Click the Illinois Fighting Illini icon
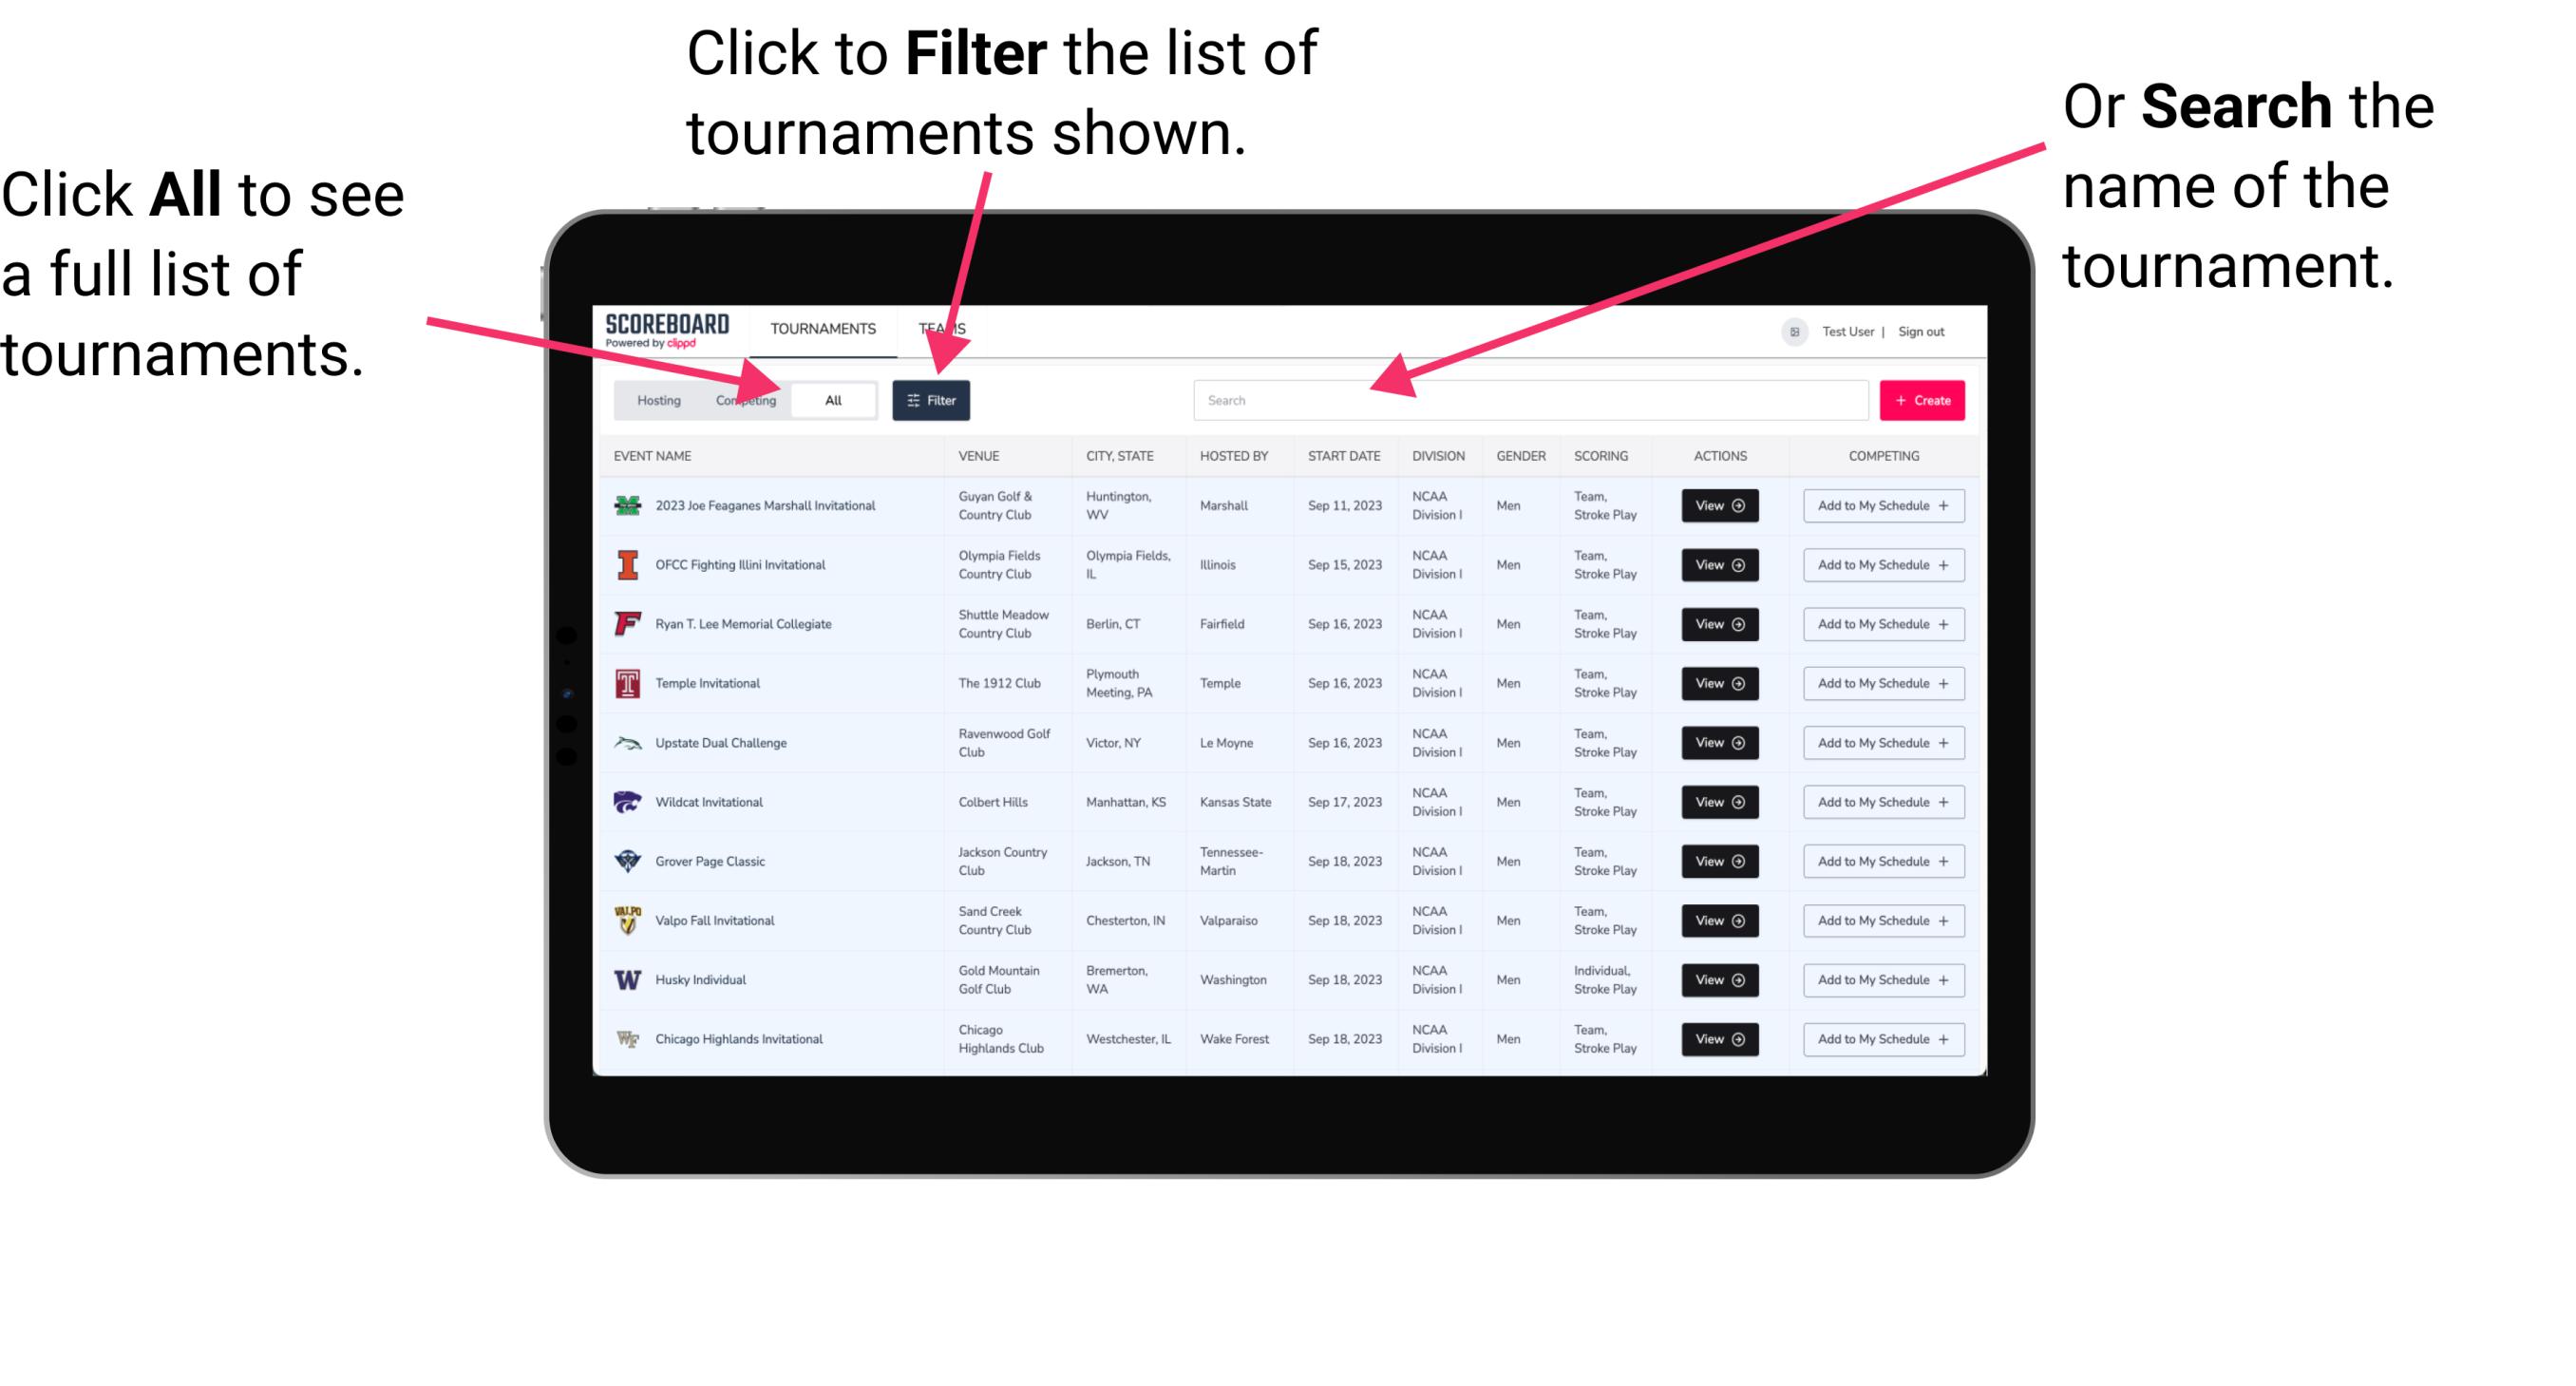Image resolution: width=2576 pixels, height=1386 pixels. (626, 565)
